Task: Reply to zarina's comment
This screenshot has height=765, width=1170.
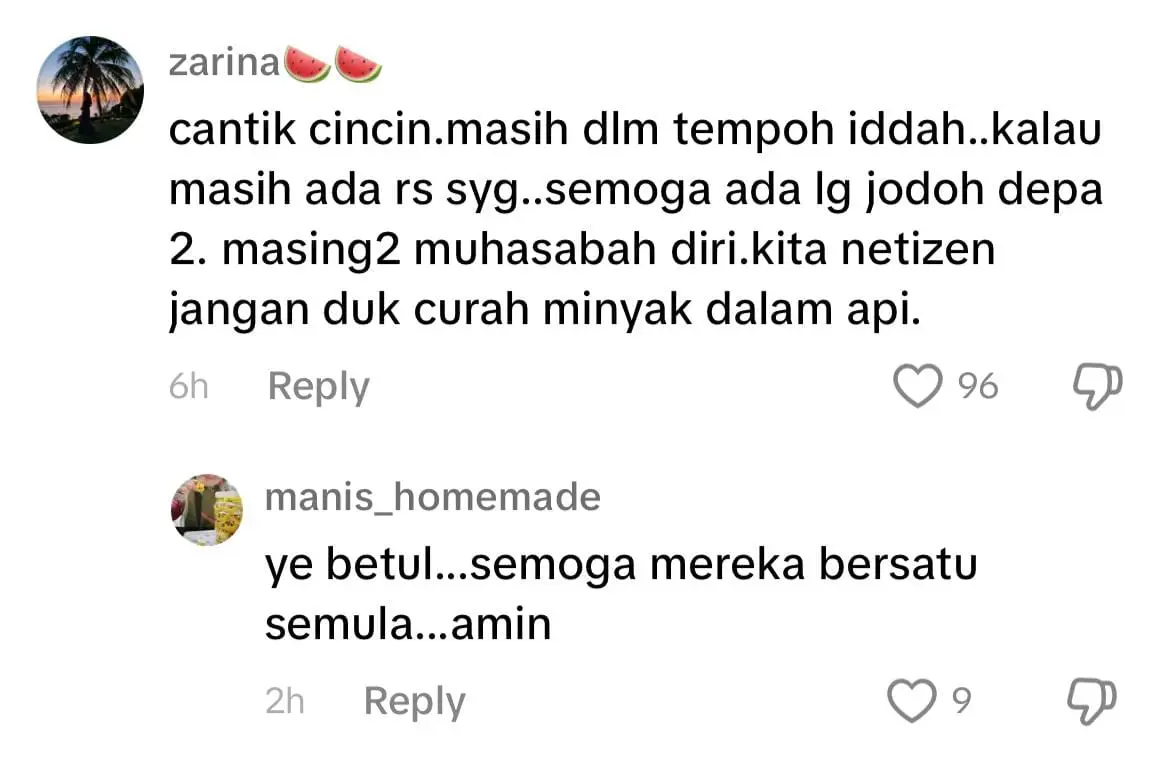Action: click(x=318, y=387)
